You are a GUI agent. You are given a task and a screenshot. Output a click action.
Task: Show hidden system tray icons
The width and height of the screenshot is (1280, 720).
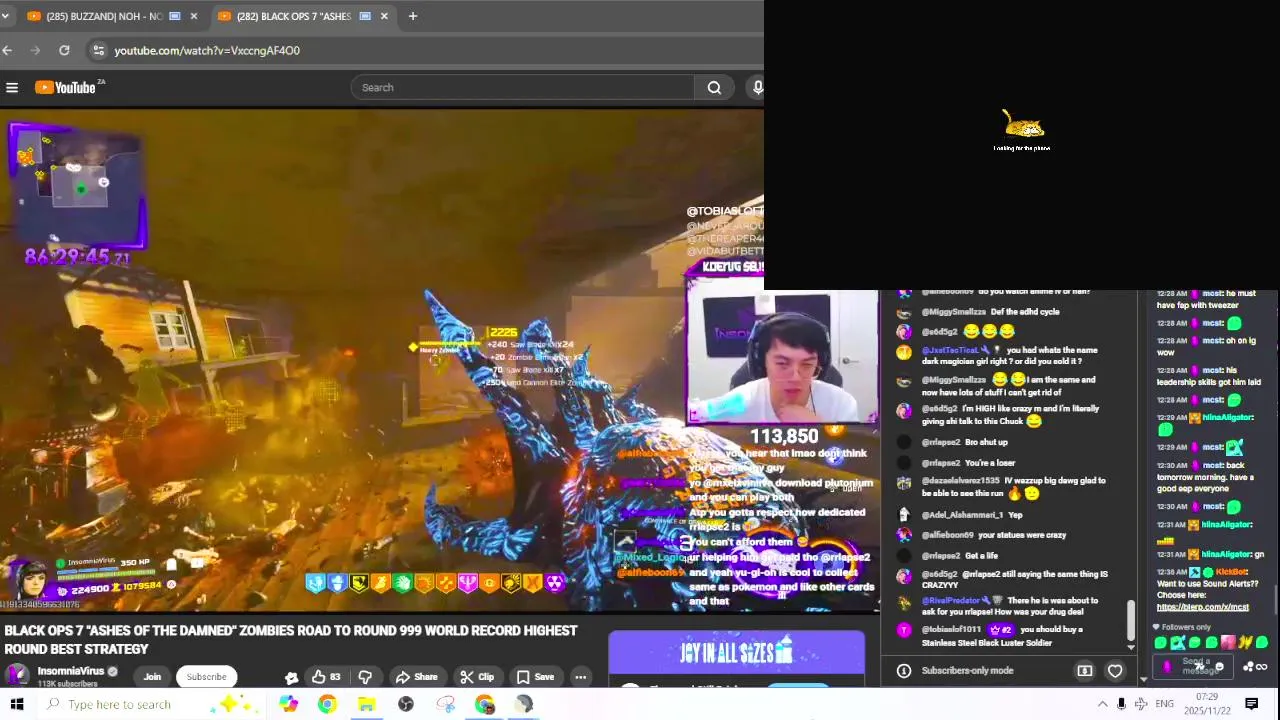pyautogui.click(x=1102, y=704)
